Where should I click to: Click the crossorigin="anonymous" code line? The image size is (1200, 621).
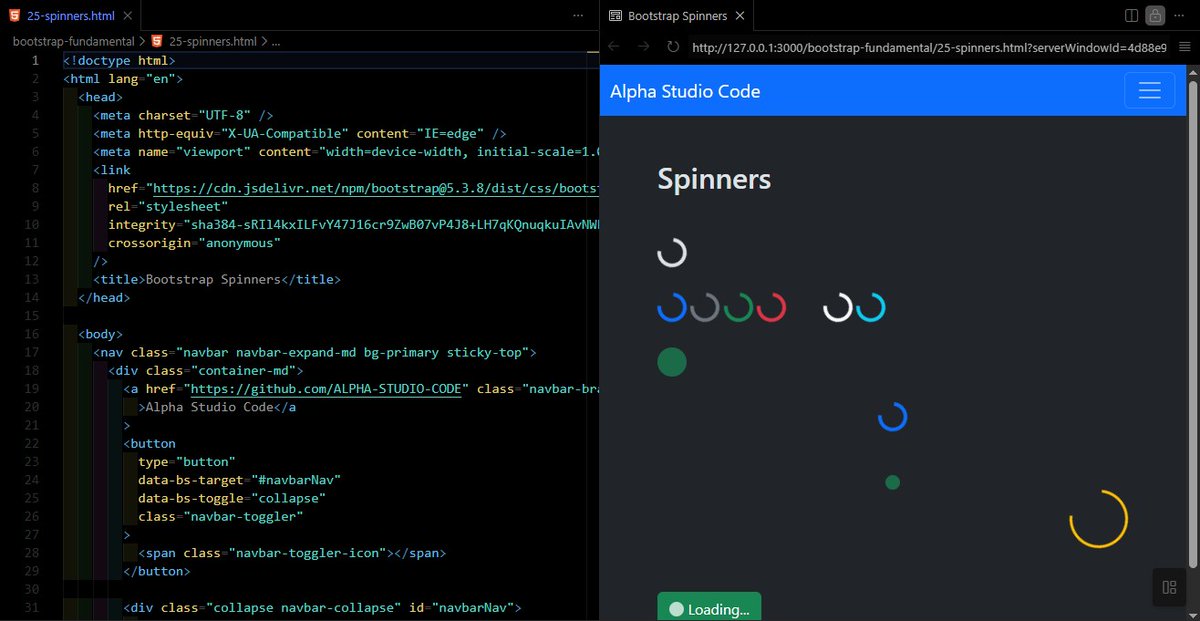(x=194, y=242)
